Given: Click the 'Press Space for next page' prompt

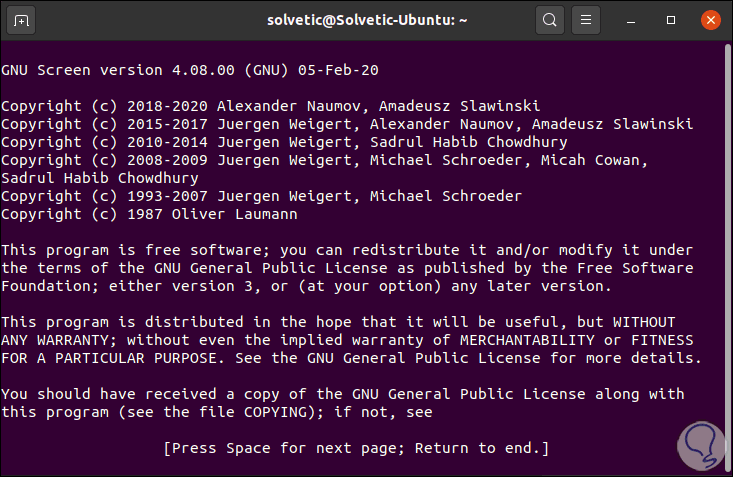Looking at the screenshot, I should click(356, 448).
